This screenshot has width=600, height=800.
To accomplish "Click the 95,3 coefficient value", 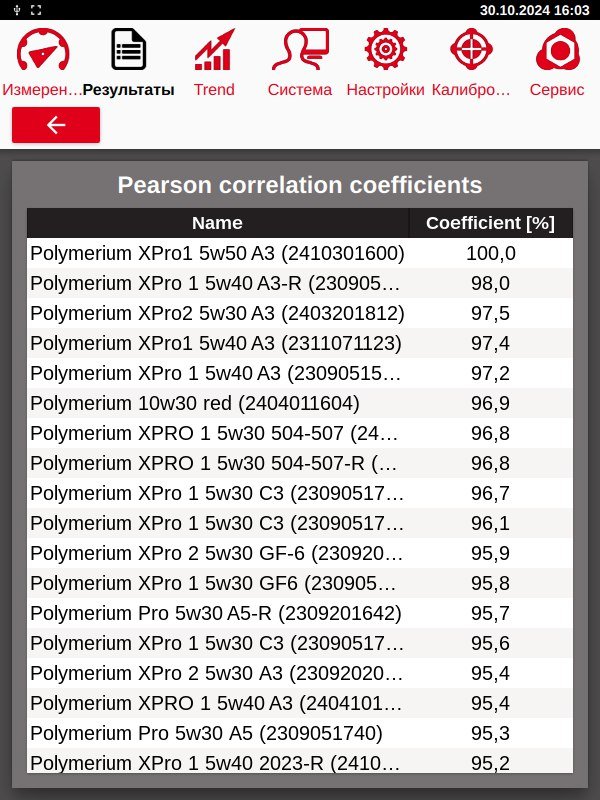I will (491, 733).
